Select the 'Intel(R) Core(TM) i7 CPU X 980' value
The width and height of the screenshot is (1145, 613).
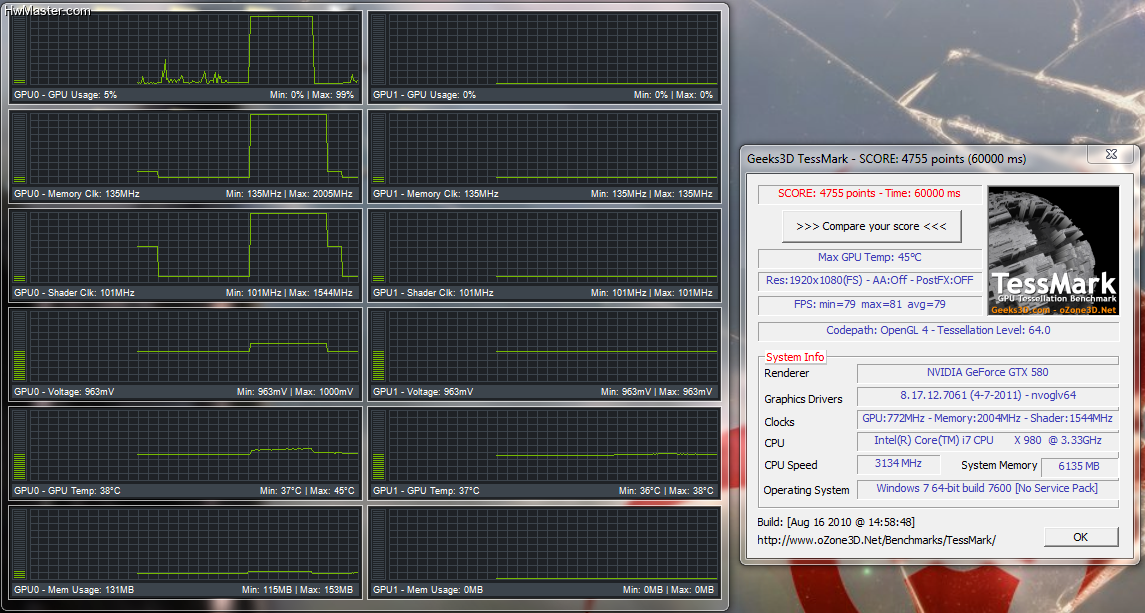coord(987,441)
